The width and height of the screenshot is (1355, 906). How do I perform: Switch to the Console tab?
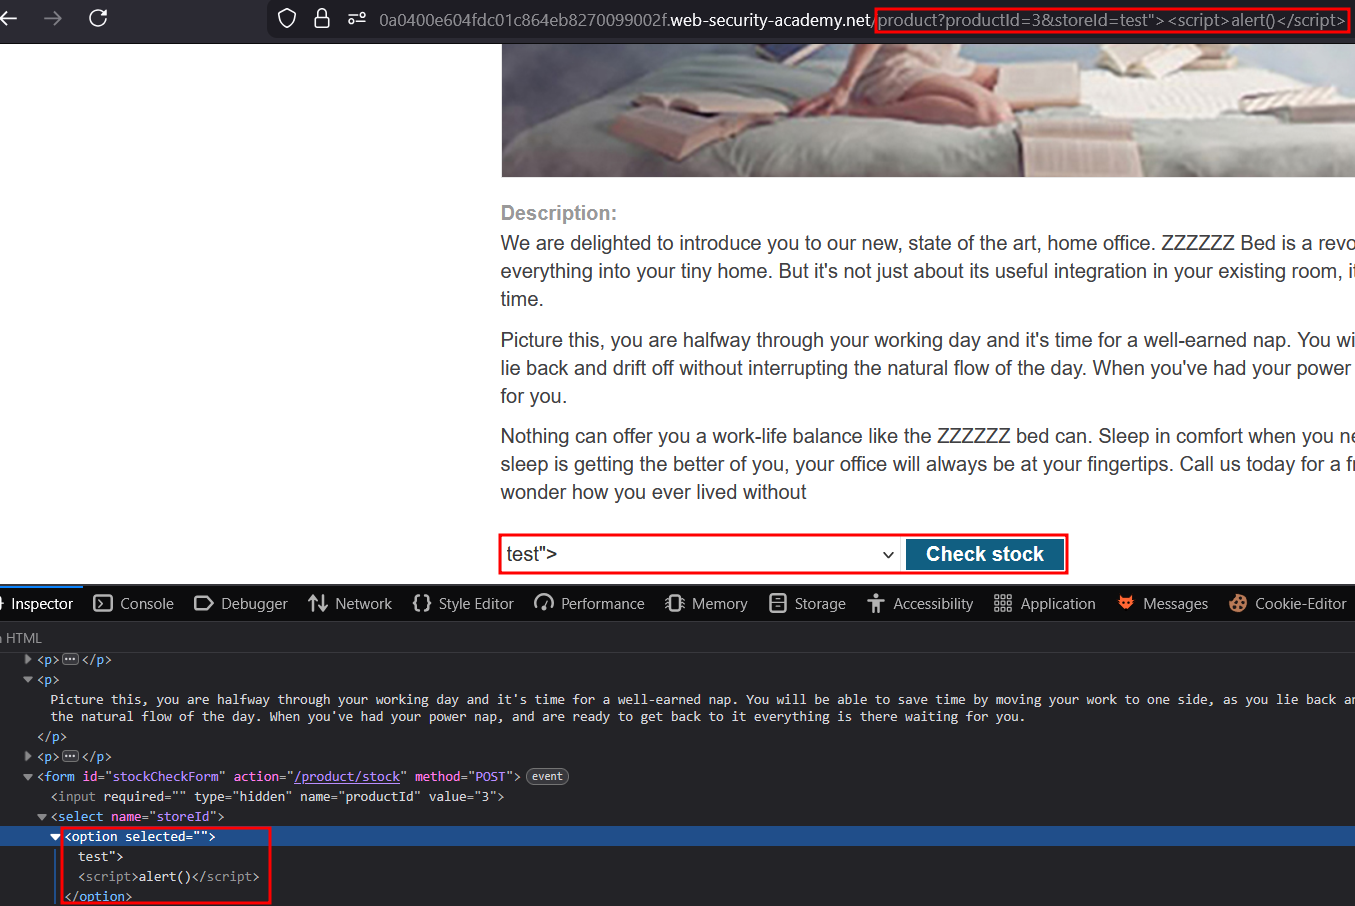134,603
